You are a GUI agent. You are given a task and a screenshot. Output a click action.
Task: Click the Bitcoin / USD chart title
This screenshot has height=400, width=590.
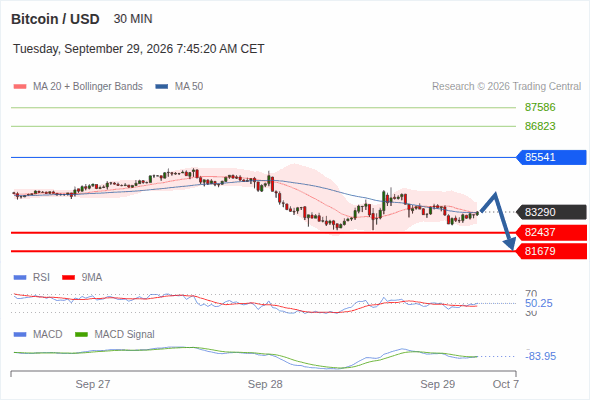(55, 19)
